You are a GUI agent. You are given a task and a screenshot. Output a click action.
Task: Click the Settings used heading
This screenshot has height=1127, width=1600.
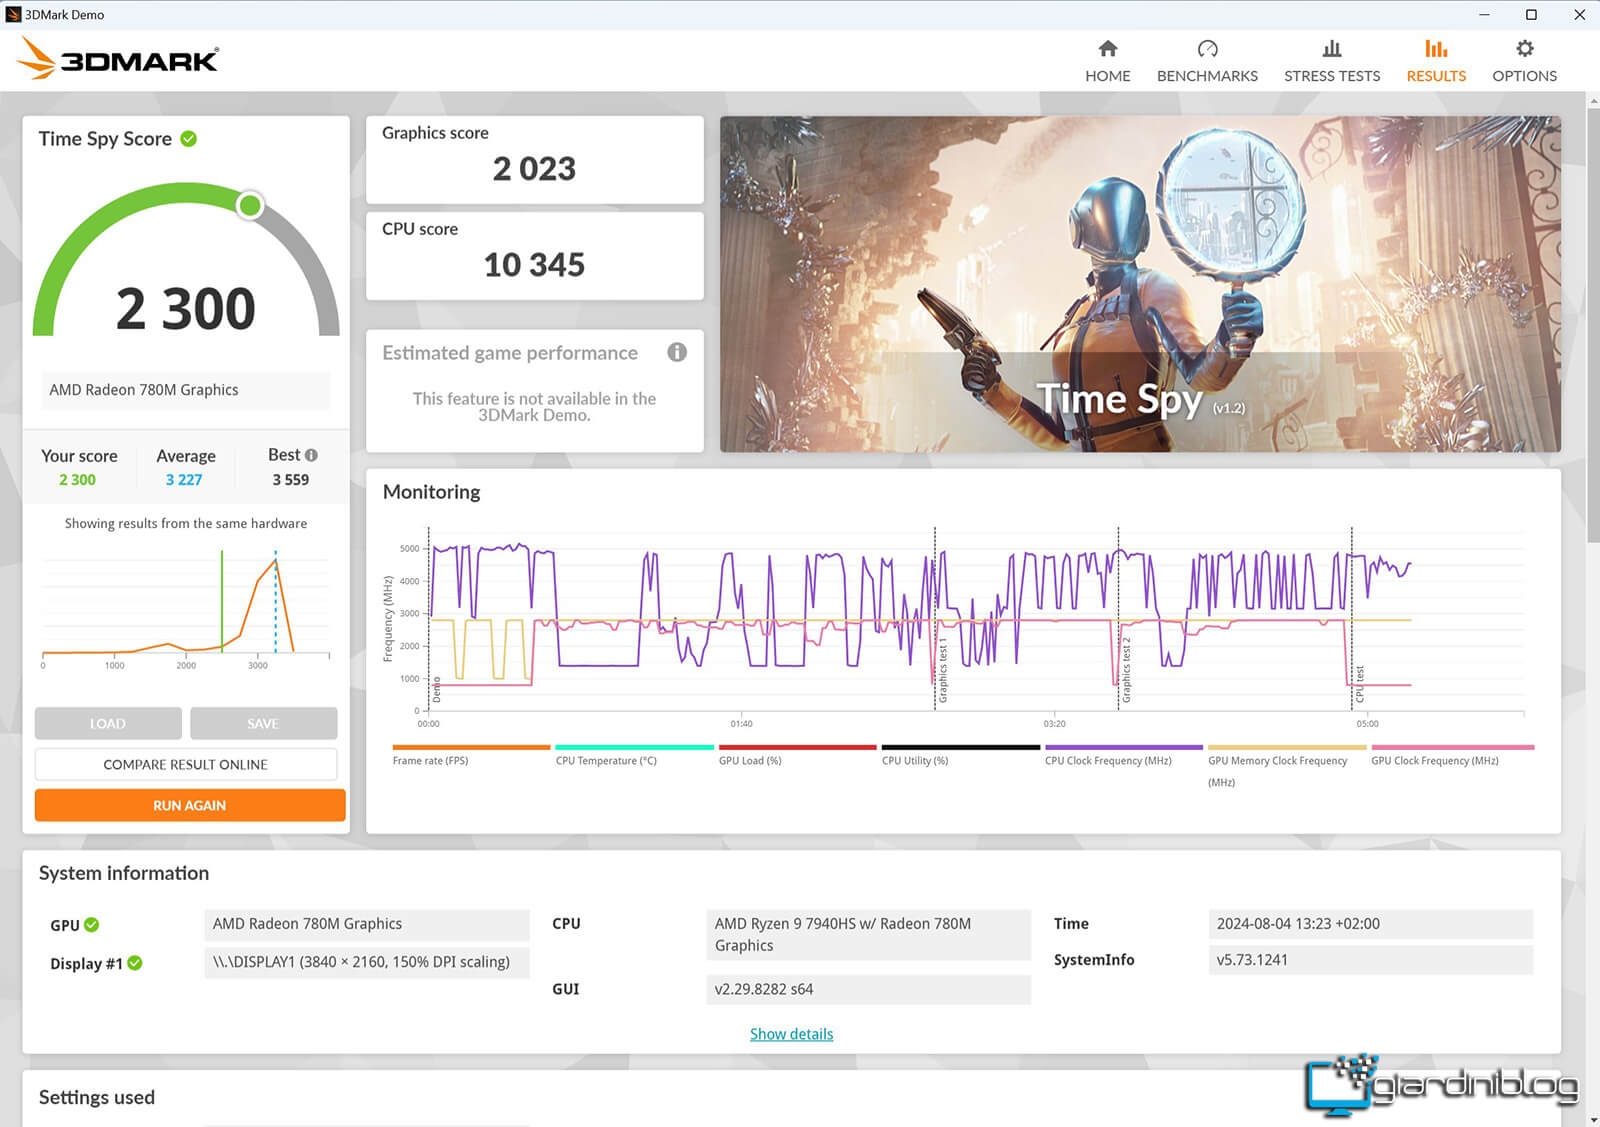tap(97, 1097)
